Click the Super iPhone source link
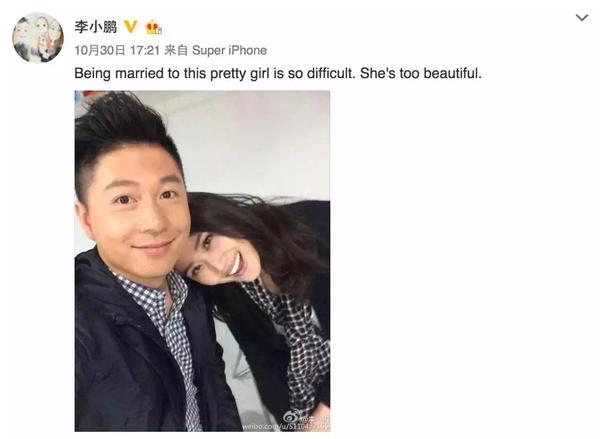This screenshot has width=600, height=439. click(x=230, y=50)
